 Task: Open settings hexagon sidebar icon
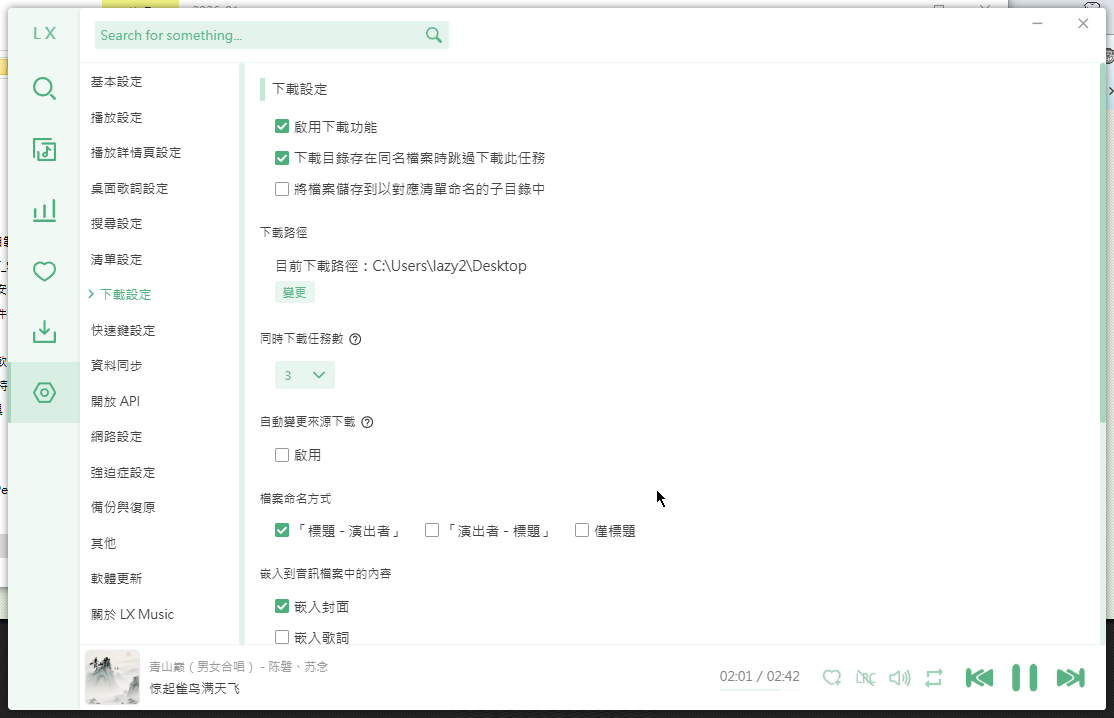(44, 393)
